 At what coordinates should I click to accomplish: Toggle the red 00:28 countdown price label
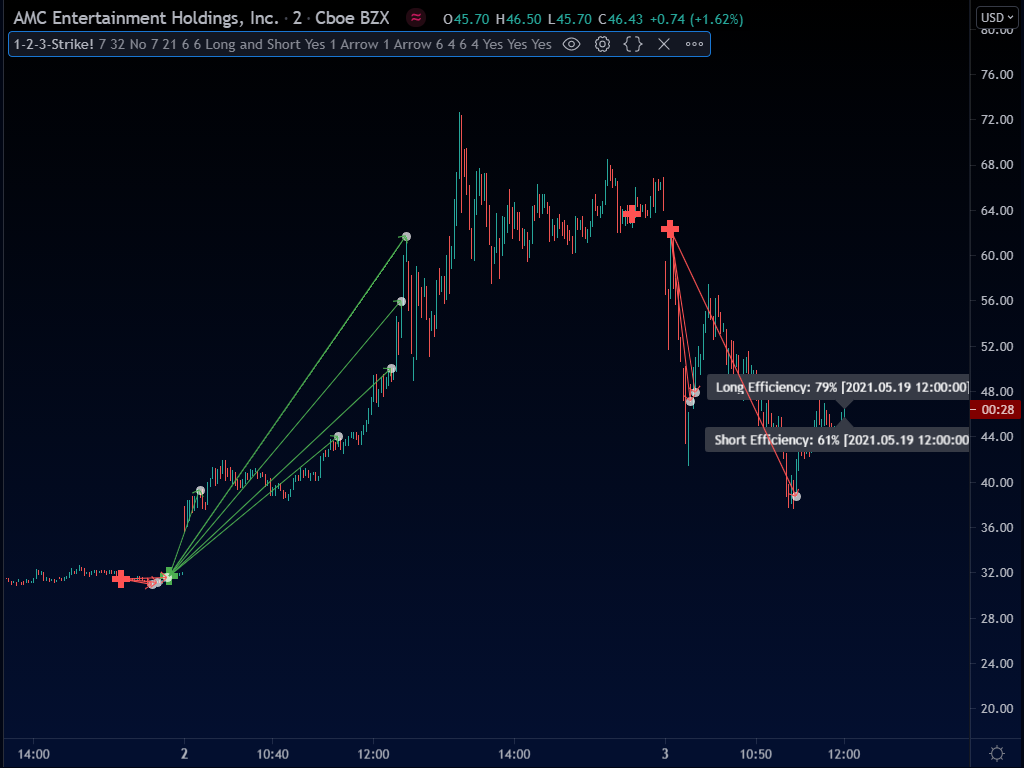tap(993, 409)
